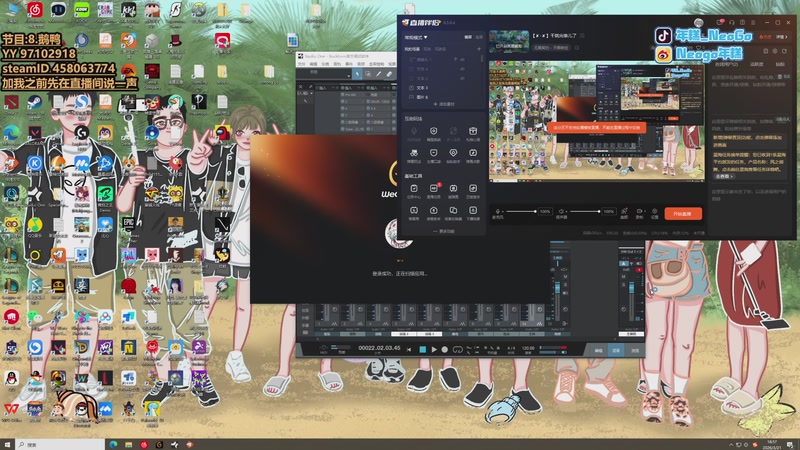Screen dimensions: 800x450
Task: Edit the stream title via pencil icon
Action: coord(582,36)
